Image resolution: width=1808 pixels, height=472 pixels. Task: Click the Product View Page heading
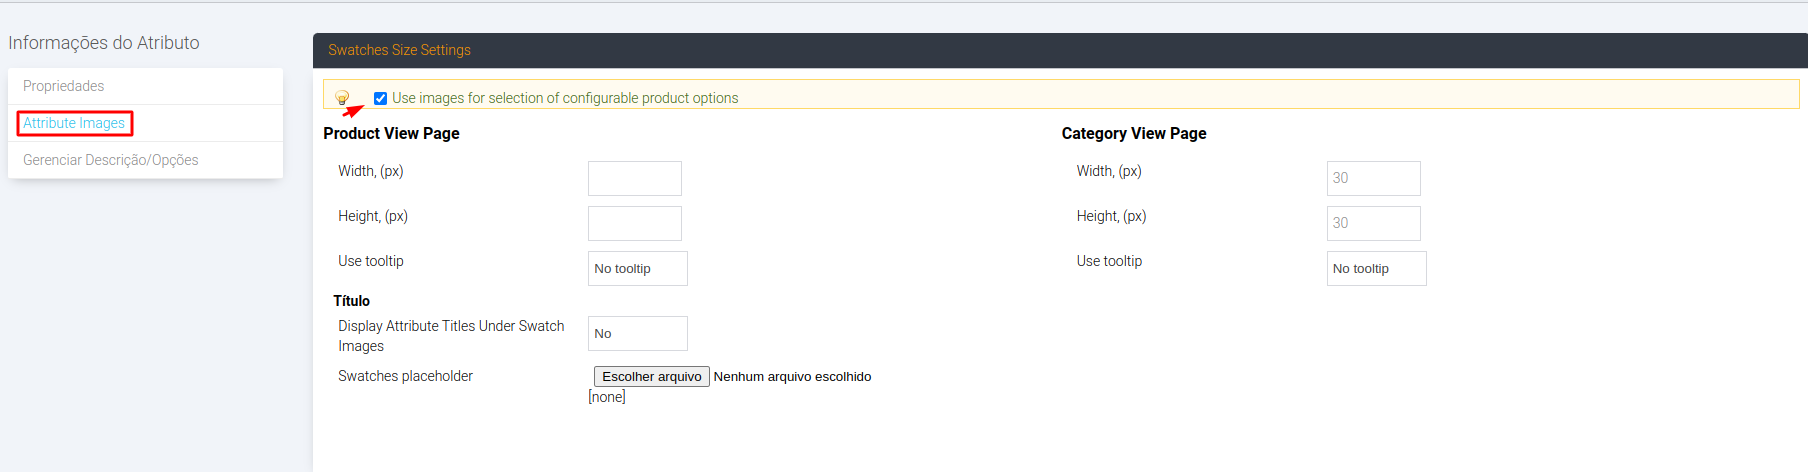pyautogui.click(x=391, y=133)
